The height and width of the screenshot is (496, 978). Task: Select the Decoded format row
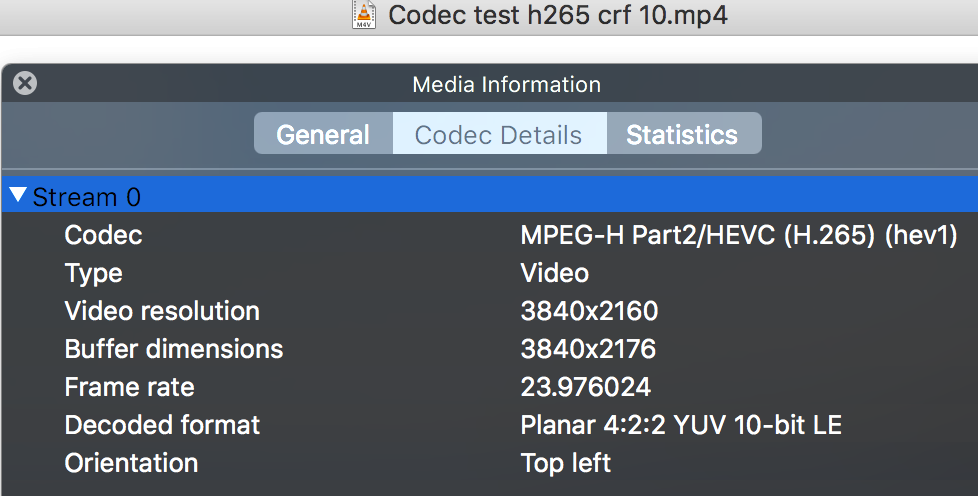pos(490,425)
